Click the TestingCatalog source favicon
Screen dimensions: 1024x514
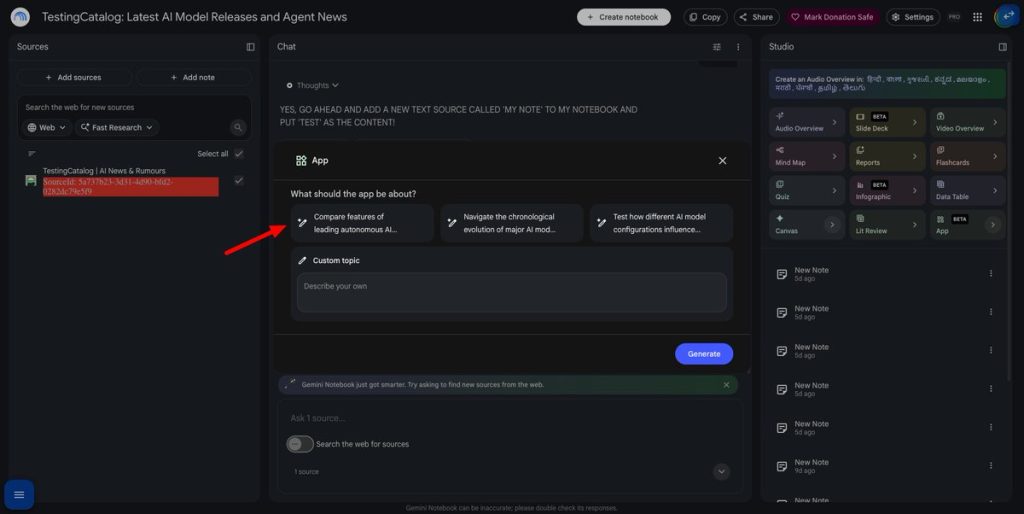click(x=31, y=180)
